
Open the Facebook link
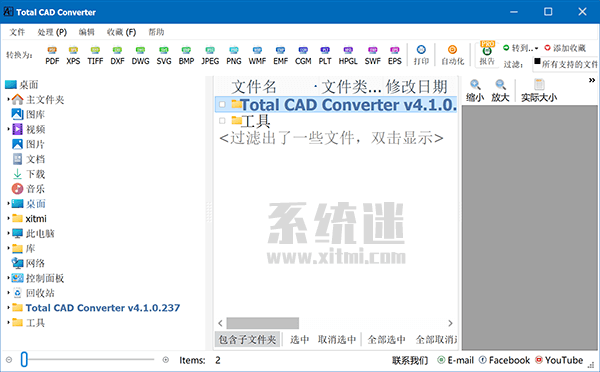pos(504,360)
